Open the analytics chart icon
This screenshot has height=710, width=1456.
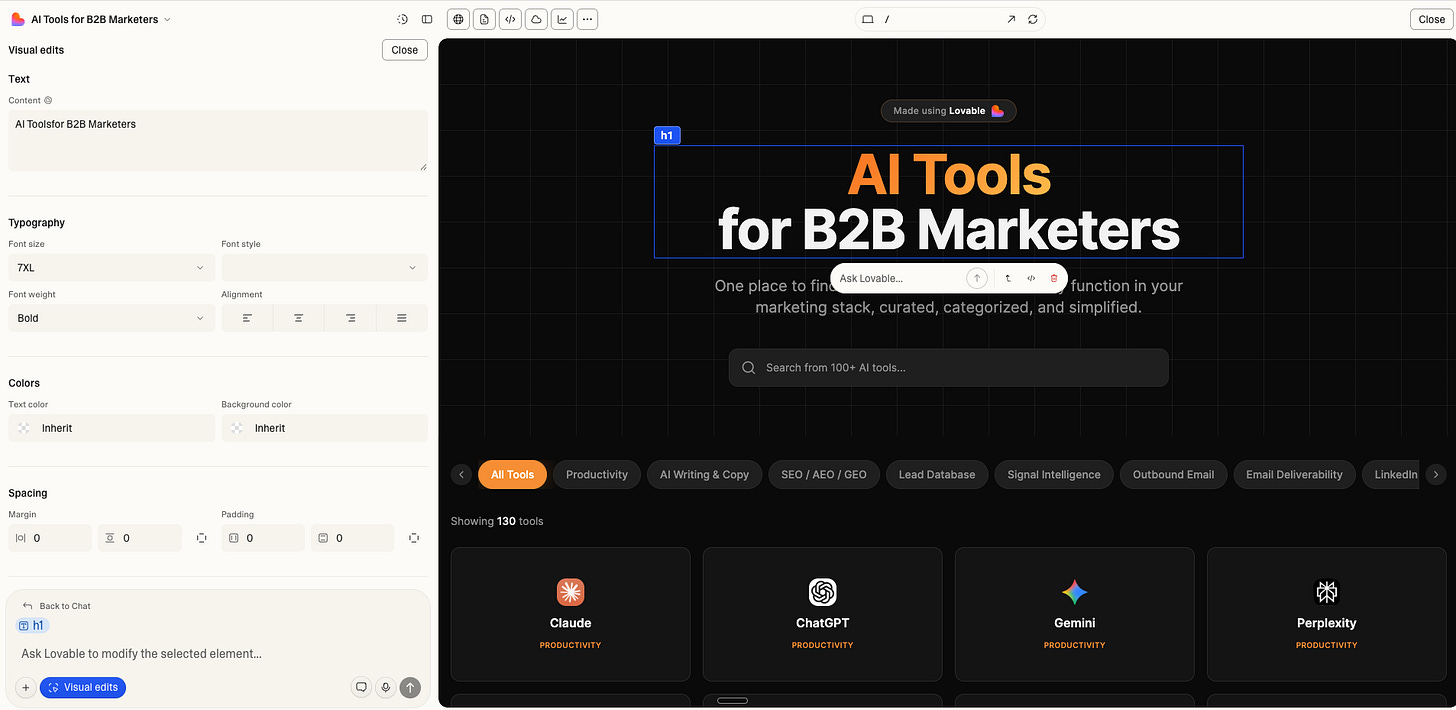[562, 19]
